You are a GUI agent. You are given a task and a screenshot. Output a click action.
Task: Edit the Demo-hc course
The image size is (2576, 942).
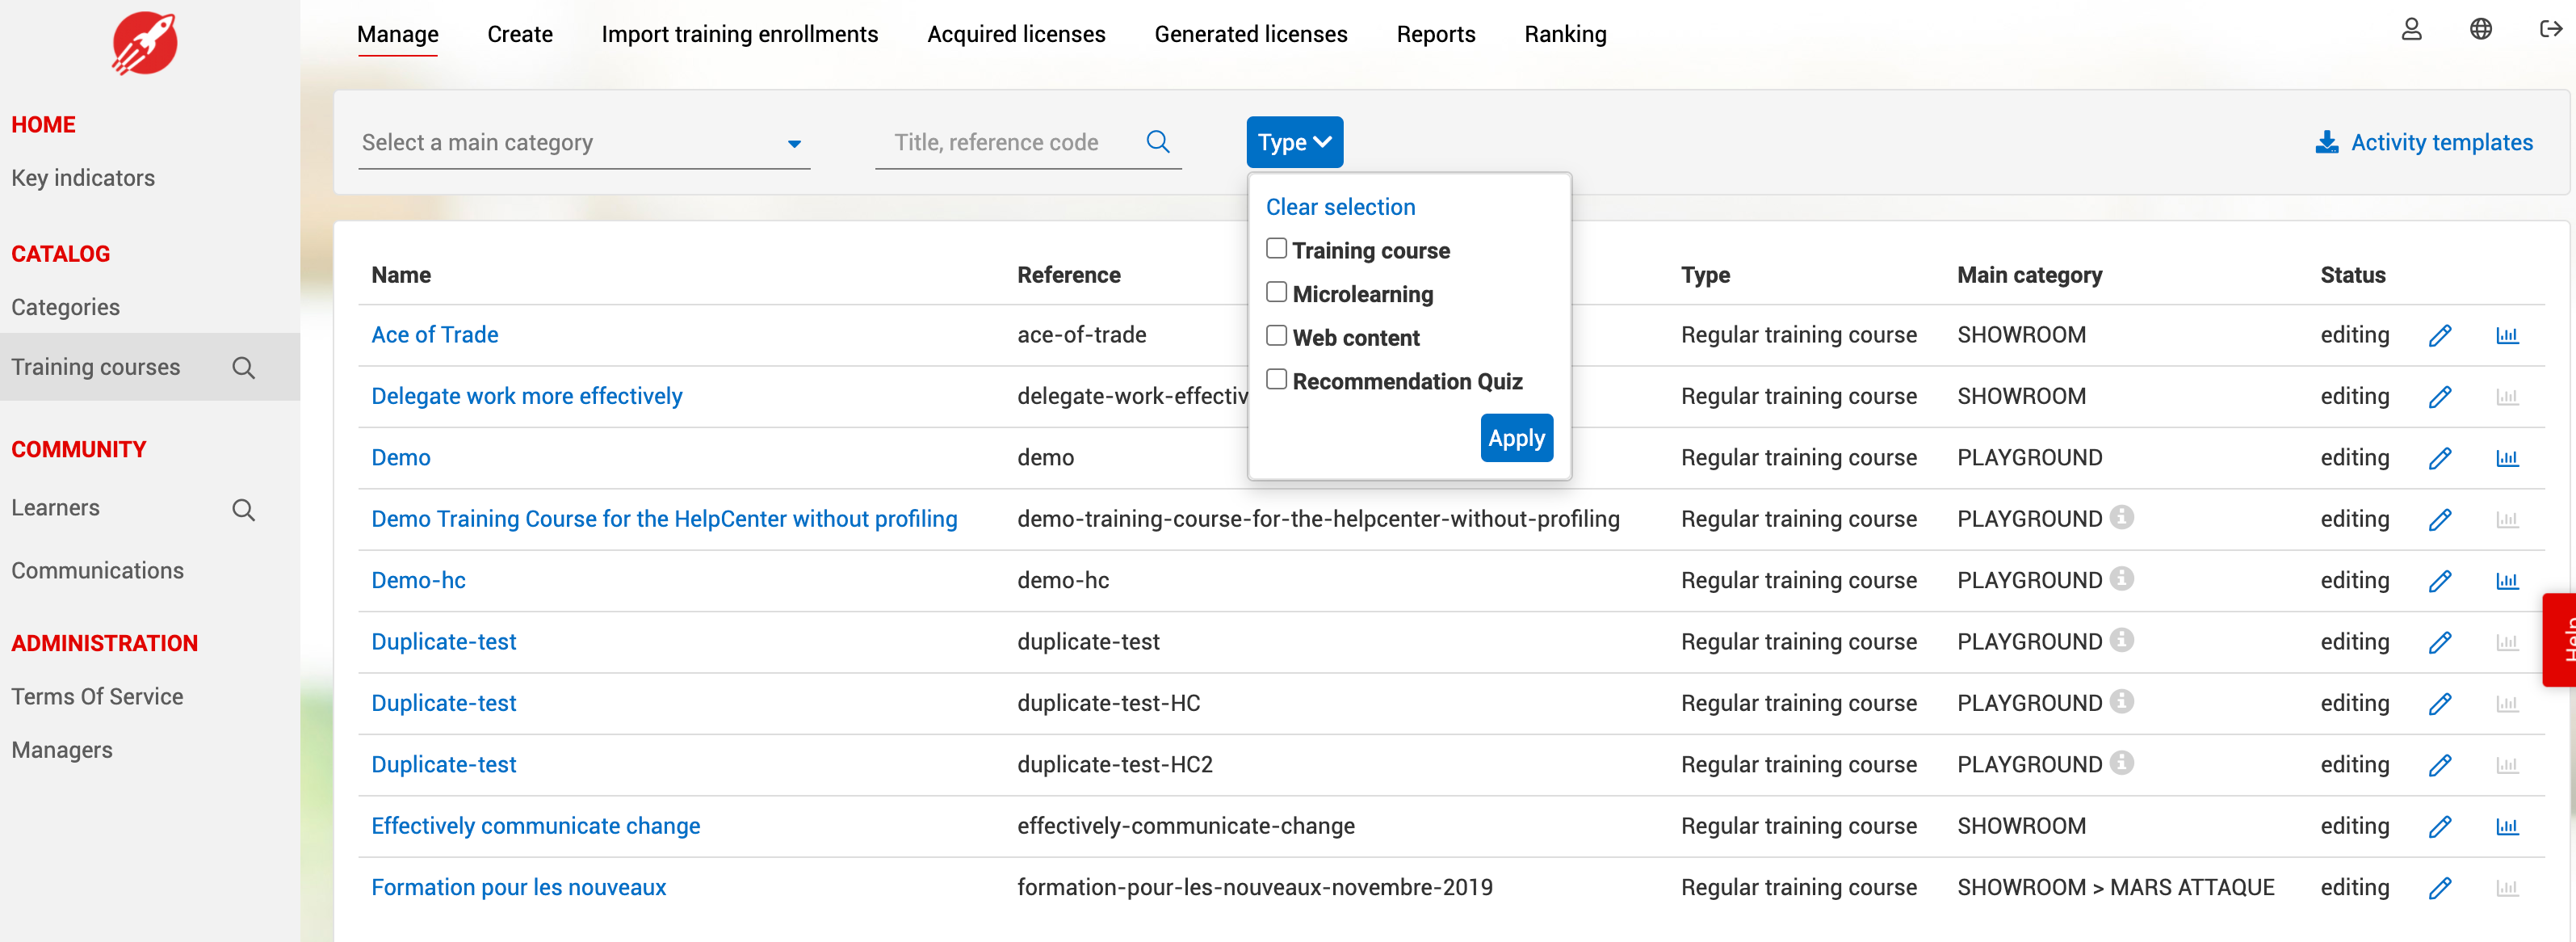pyautogui.click(x=2439, y=582)
